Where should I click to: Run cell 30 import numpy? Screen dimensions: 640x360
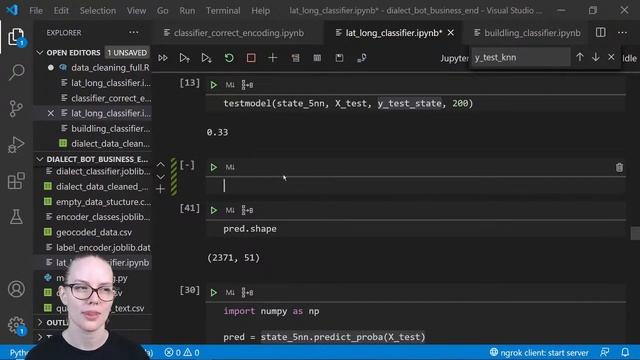click(213, 293)
